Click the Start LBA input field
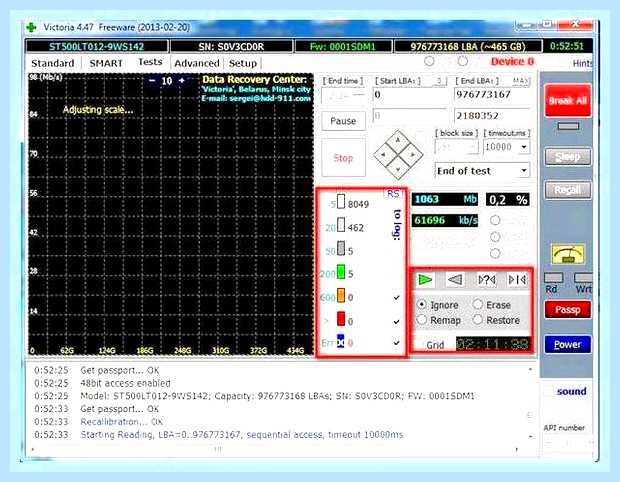Viewport: 620px width, 482px height. [x=410, y=95]
